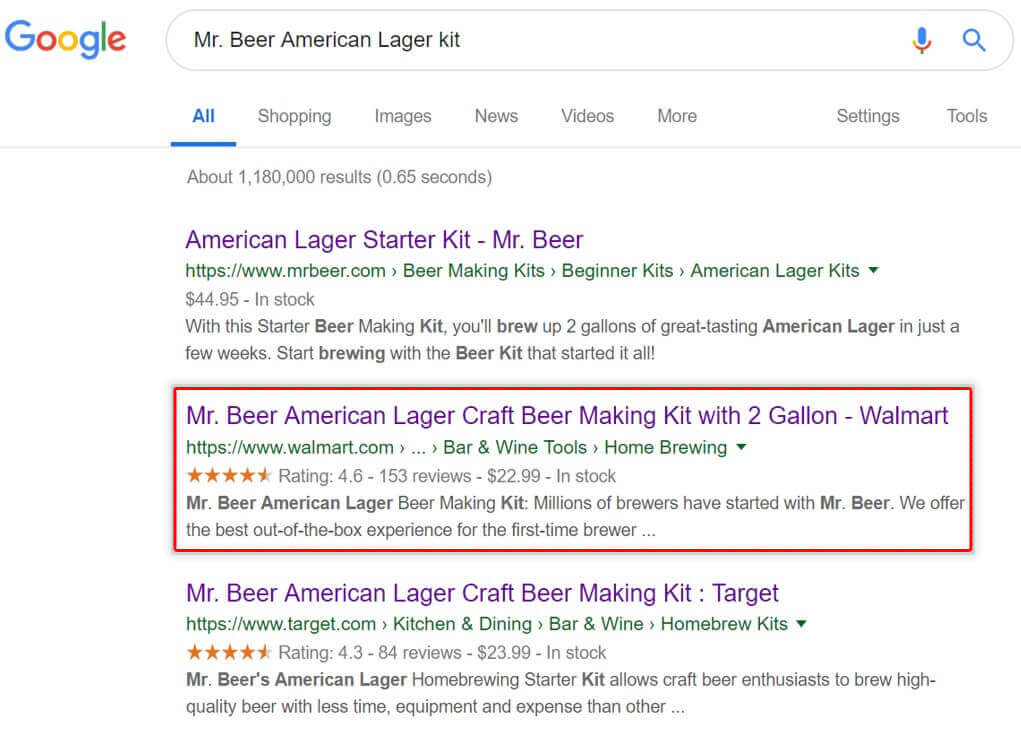Switch to the Videos tab
1021x729 pixels.
[587, 116]
